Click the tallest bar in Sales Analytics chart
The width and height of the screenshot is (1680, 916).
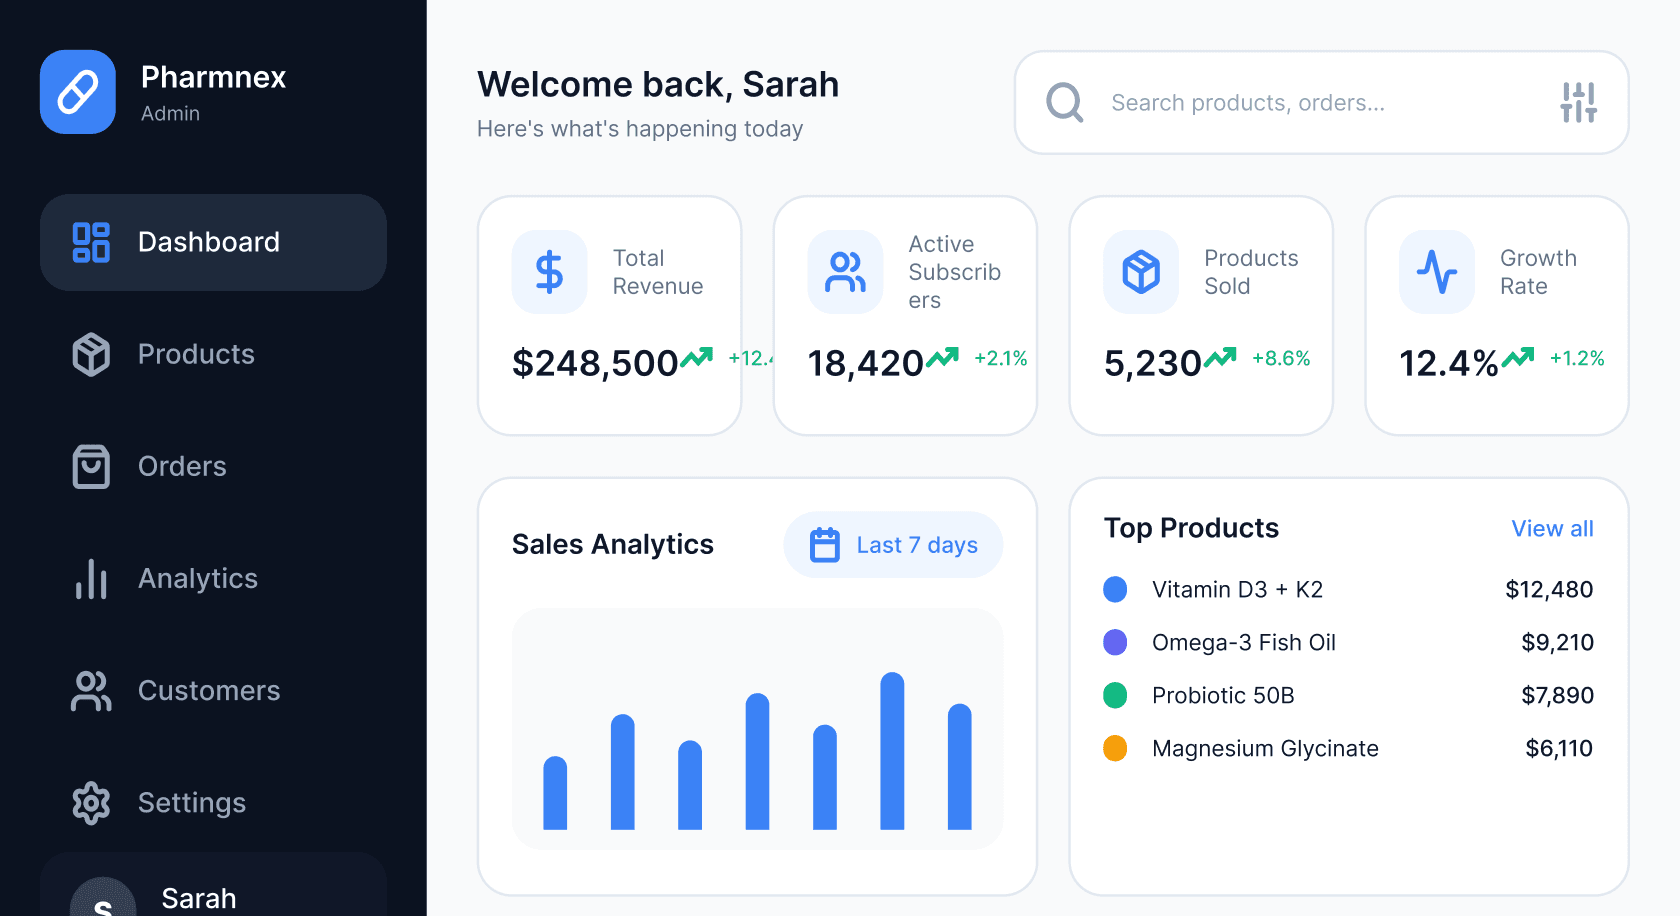[892, 751]
